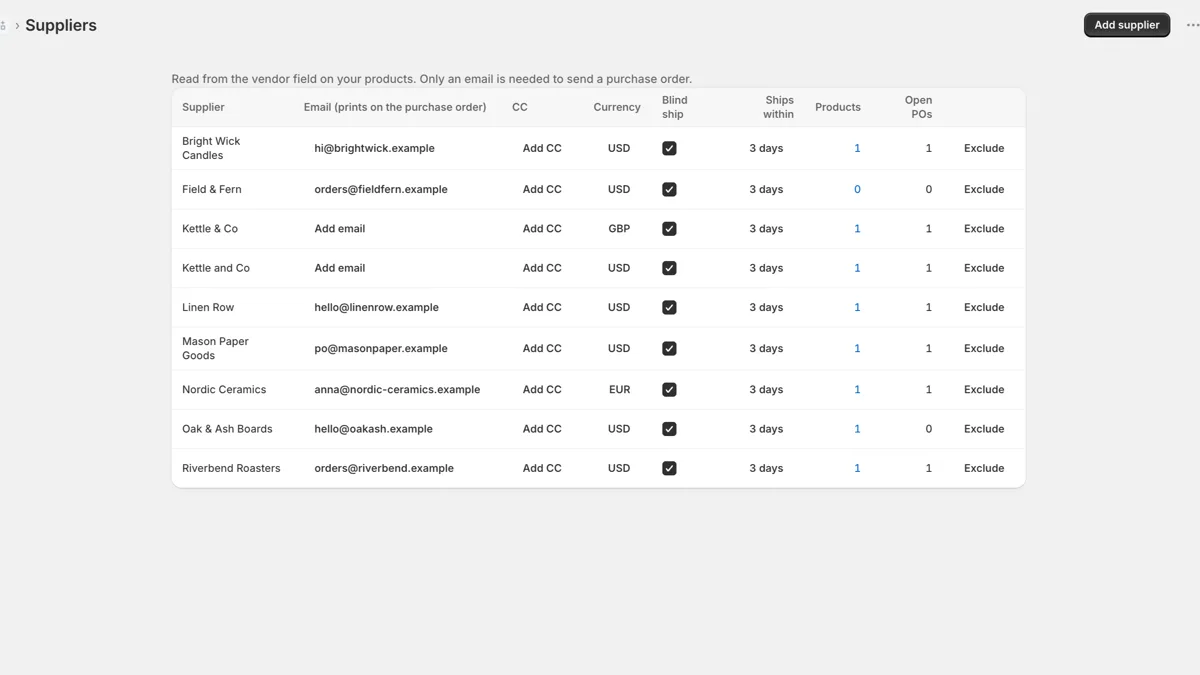Image resolution: width=1200 pixels, height=675 pixels.
Task: Edit ships within 3 days for Linen Row
Action: tap(766, 308)
